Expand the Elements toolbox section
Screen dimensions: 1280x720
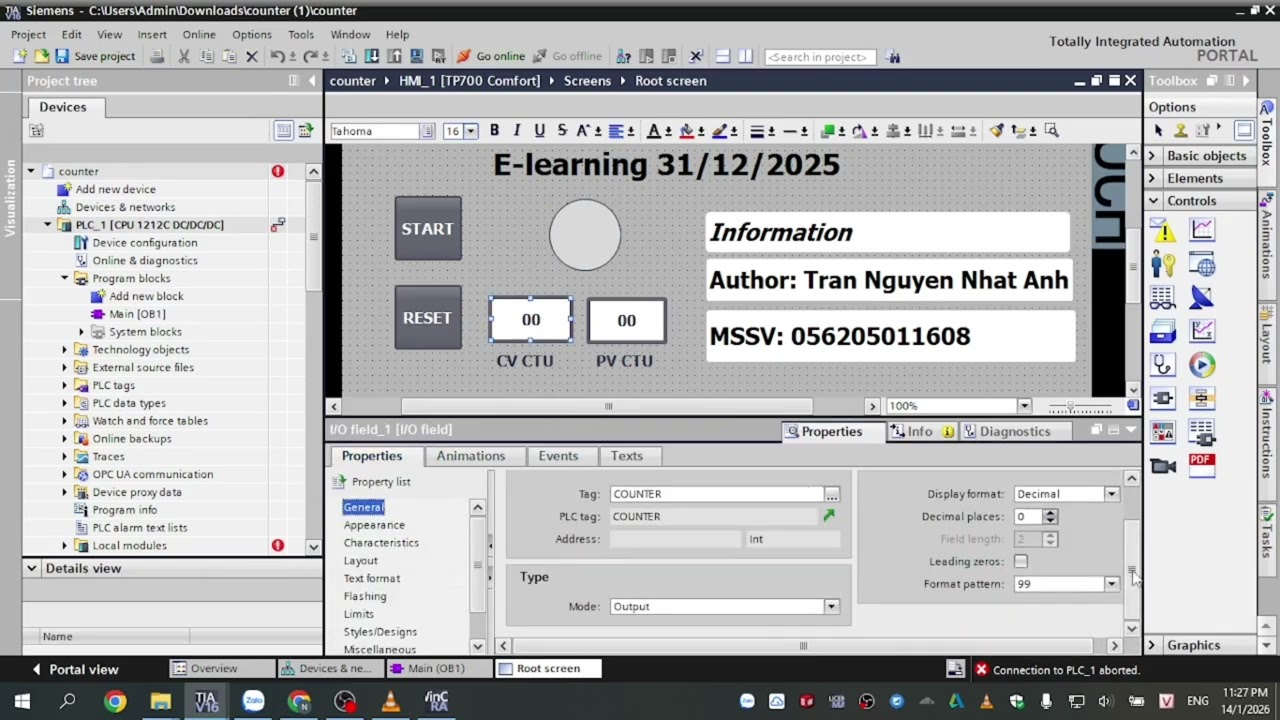1152,179
